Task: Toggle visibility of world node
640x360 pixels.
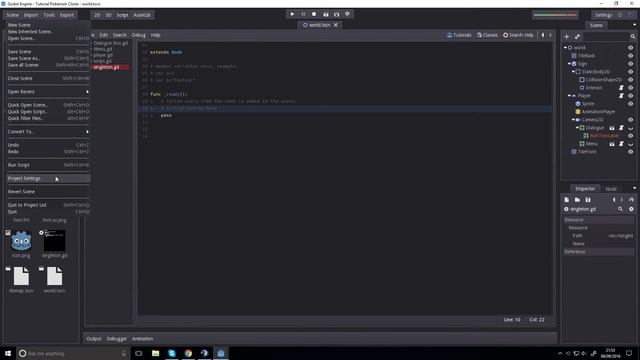Action: (x=631, y=48)
